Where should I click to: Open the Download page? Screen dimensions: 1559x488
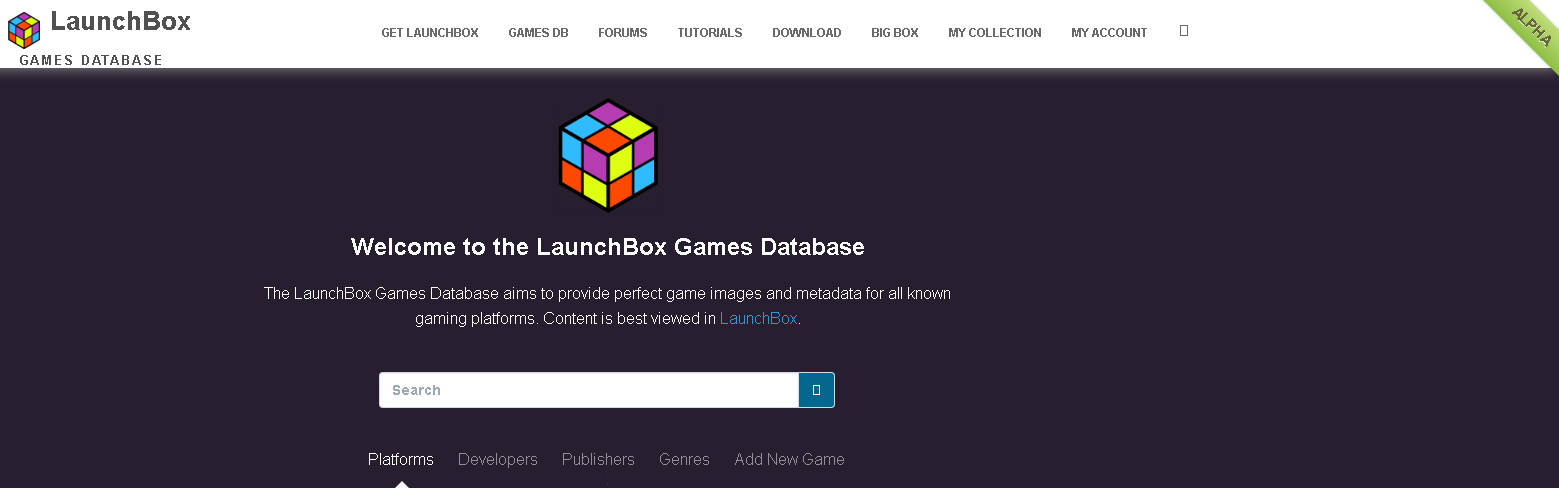click(x=807, y=33)
